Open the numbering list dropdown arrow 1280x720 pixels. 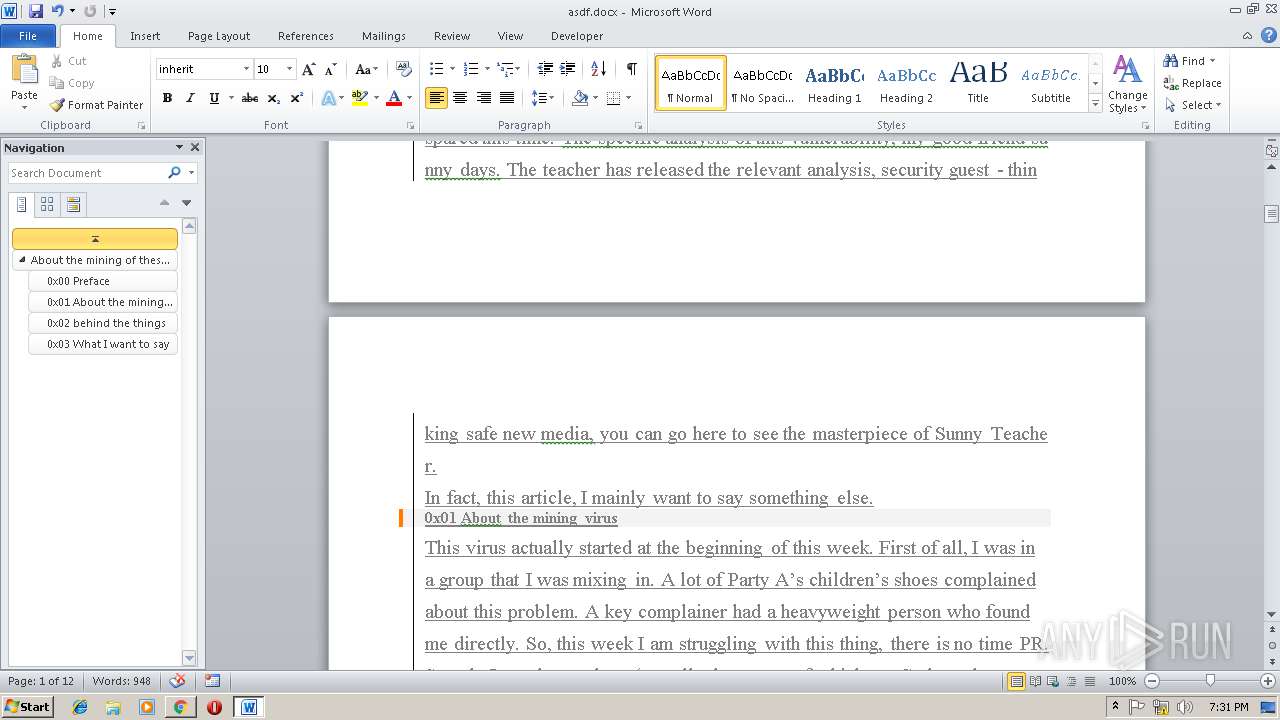(x=487, y=69)
